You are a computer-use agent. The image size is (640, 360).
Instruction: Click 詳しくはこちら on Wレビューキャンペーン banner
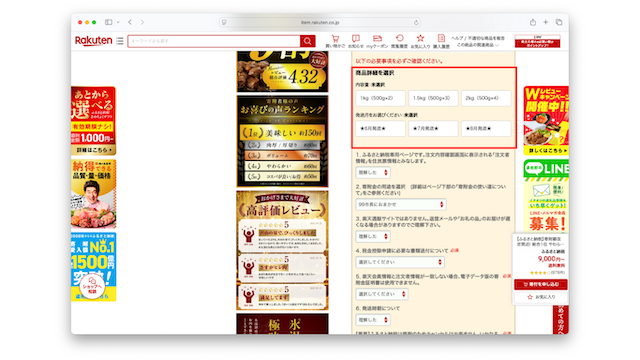547,151
